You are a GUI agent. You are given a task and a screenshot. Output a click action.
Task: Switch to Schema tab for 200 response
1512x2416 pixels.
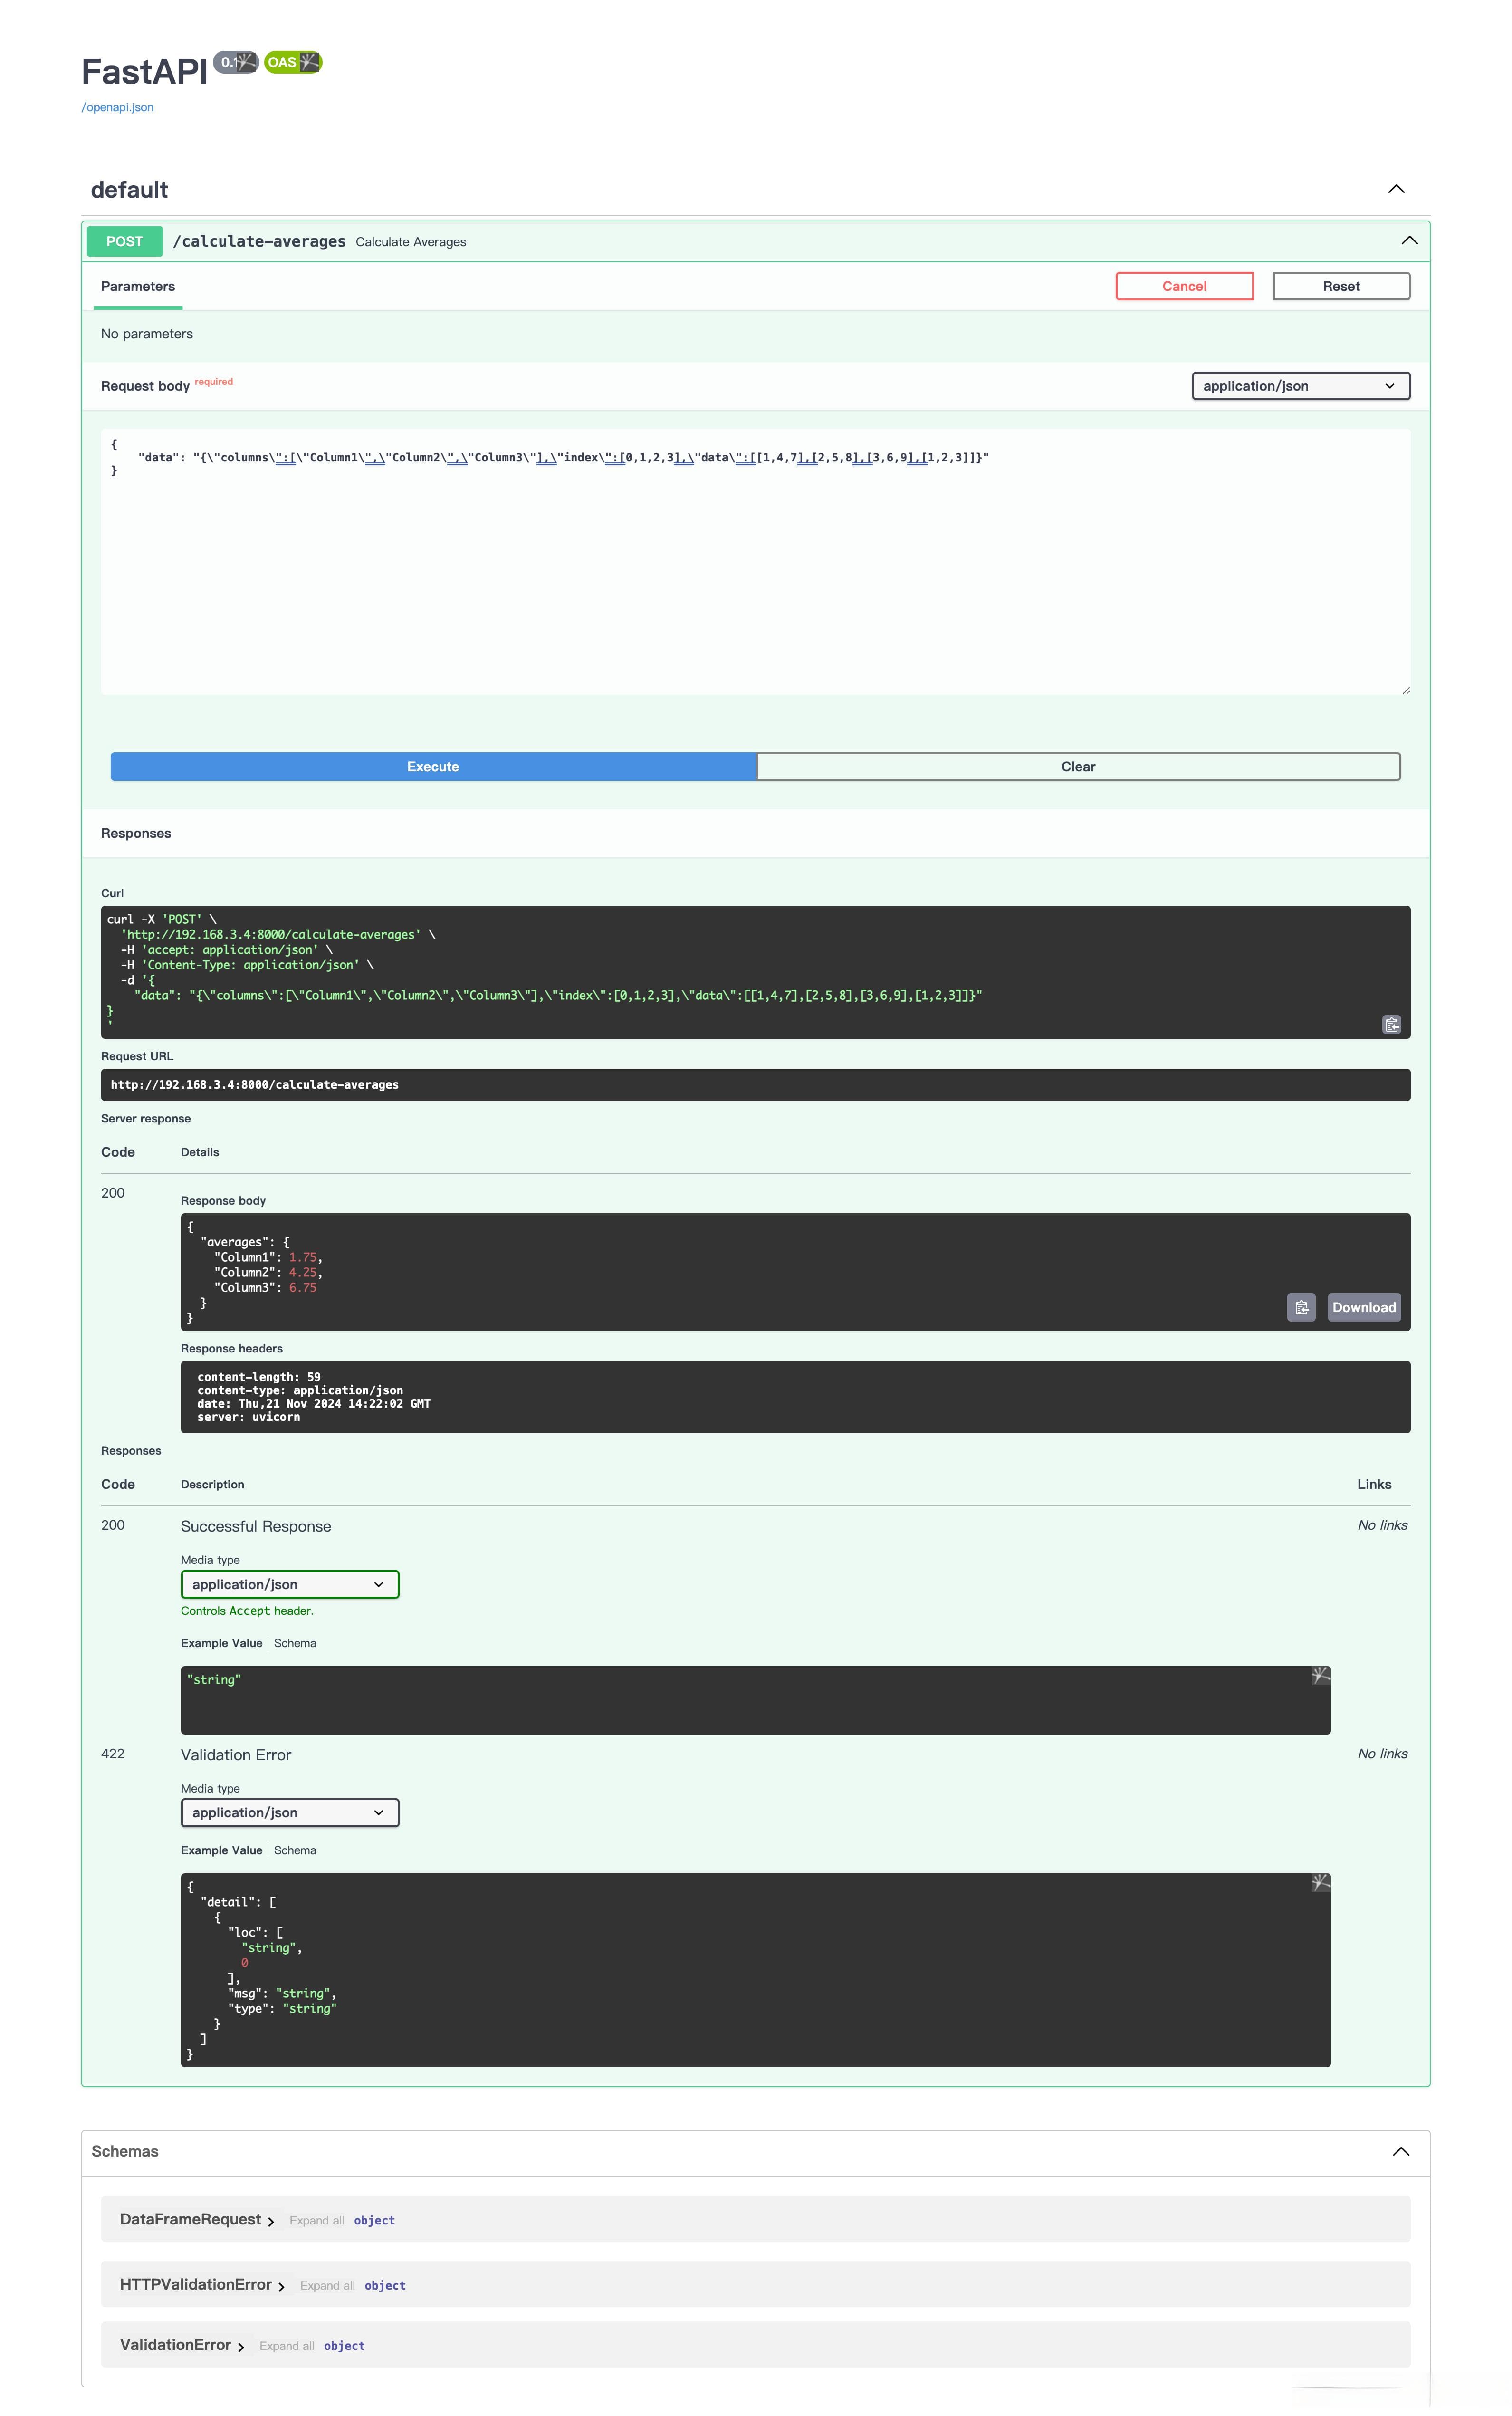[x=295, y=1643]
